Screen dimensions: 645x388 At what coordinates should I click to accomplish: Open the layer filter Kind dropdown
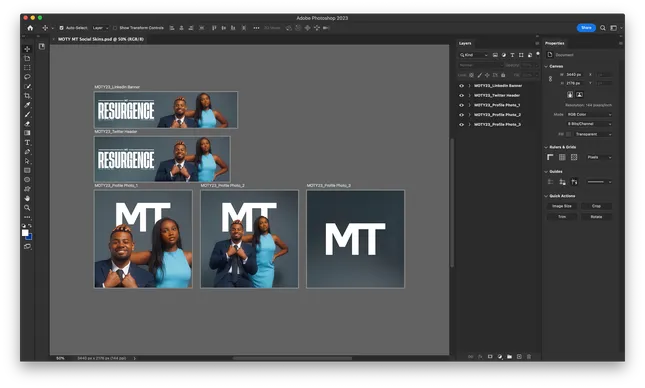click(x=473, y=55)
